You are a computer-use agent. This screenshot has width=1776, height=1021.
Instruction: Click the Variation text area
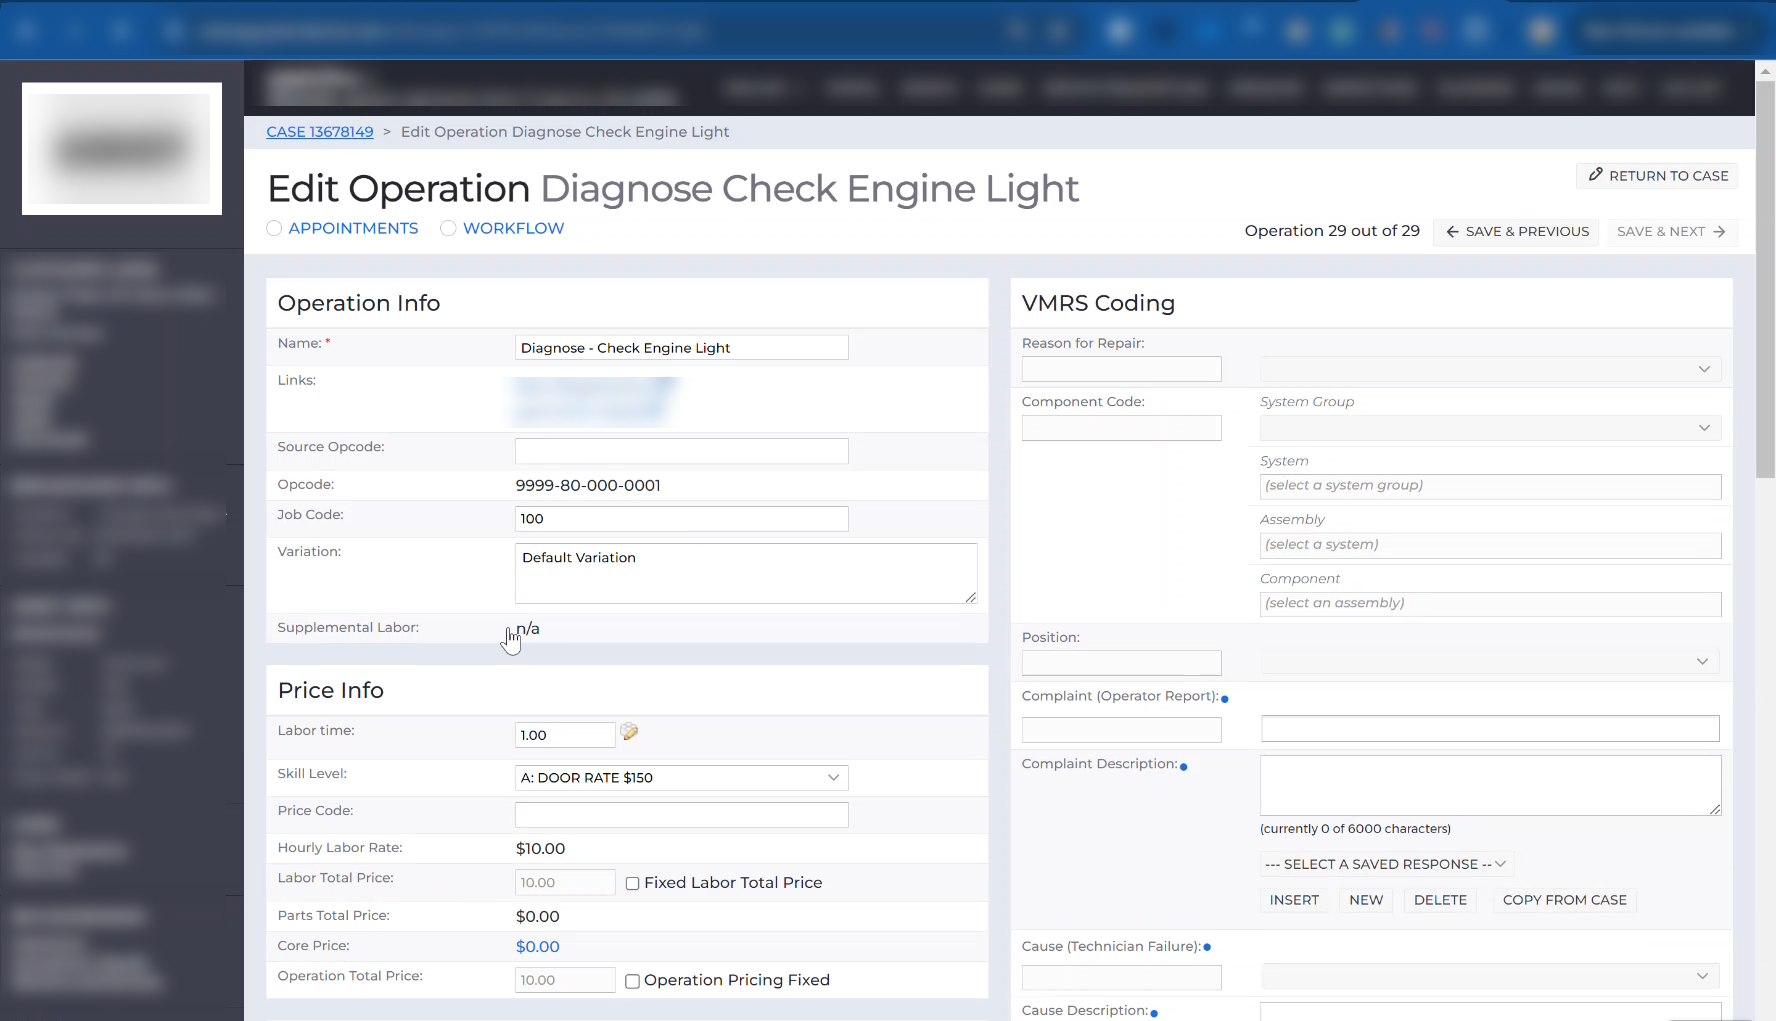point(746,573)
